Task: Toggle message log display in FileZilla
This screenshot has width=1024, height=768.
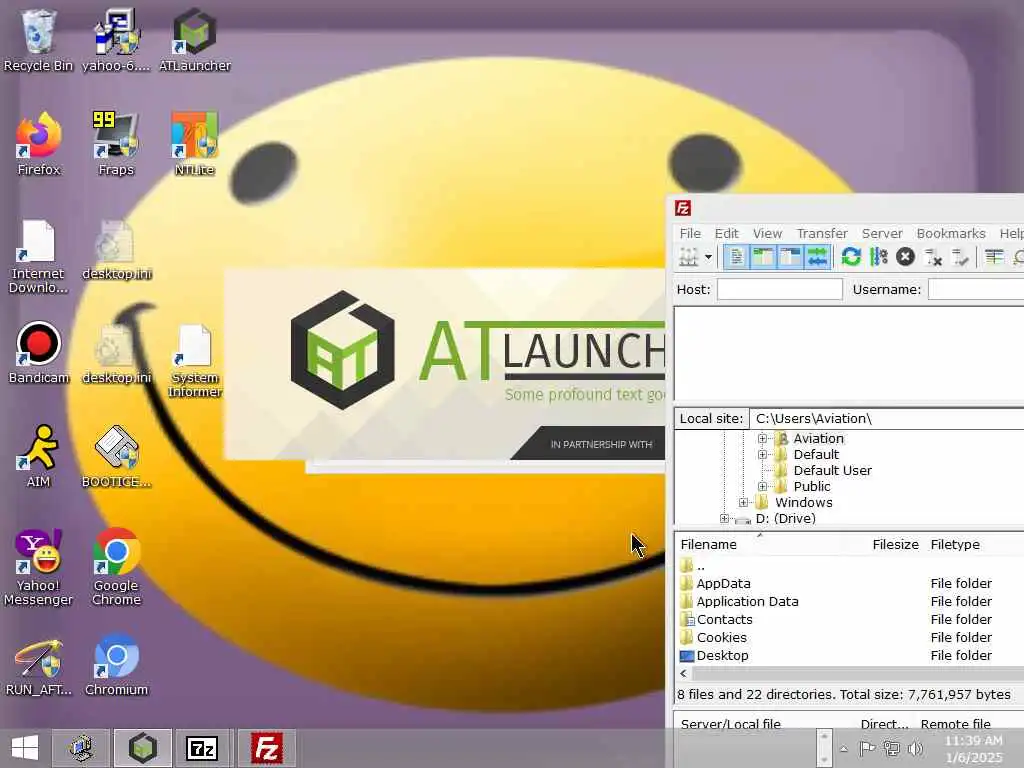Action: pyautogui.click(x=736, y=257)
